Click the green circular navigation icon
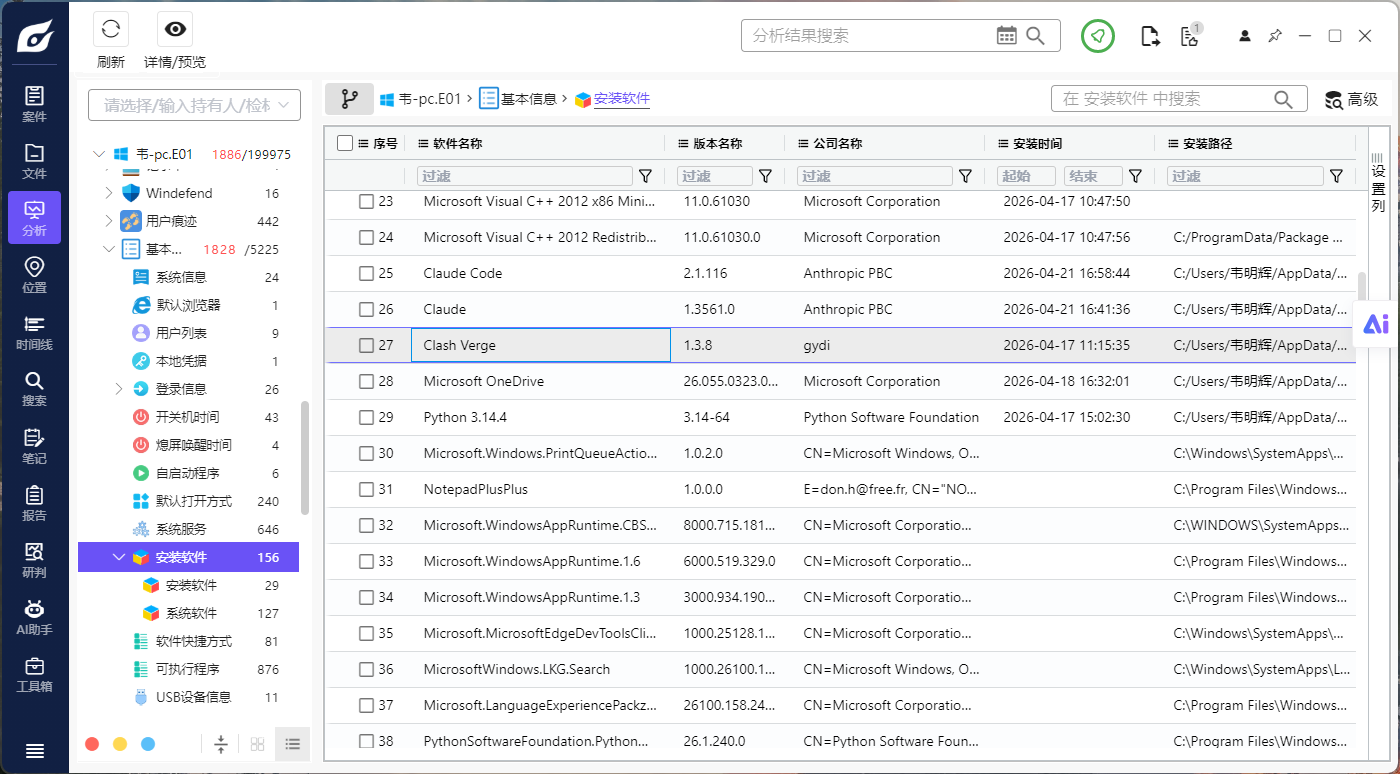The image size is (1400, 774). click(1098, 36)
